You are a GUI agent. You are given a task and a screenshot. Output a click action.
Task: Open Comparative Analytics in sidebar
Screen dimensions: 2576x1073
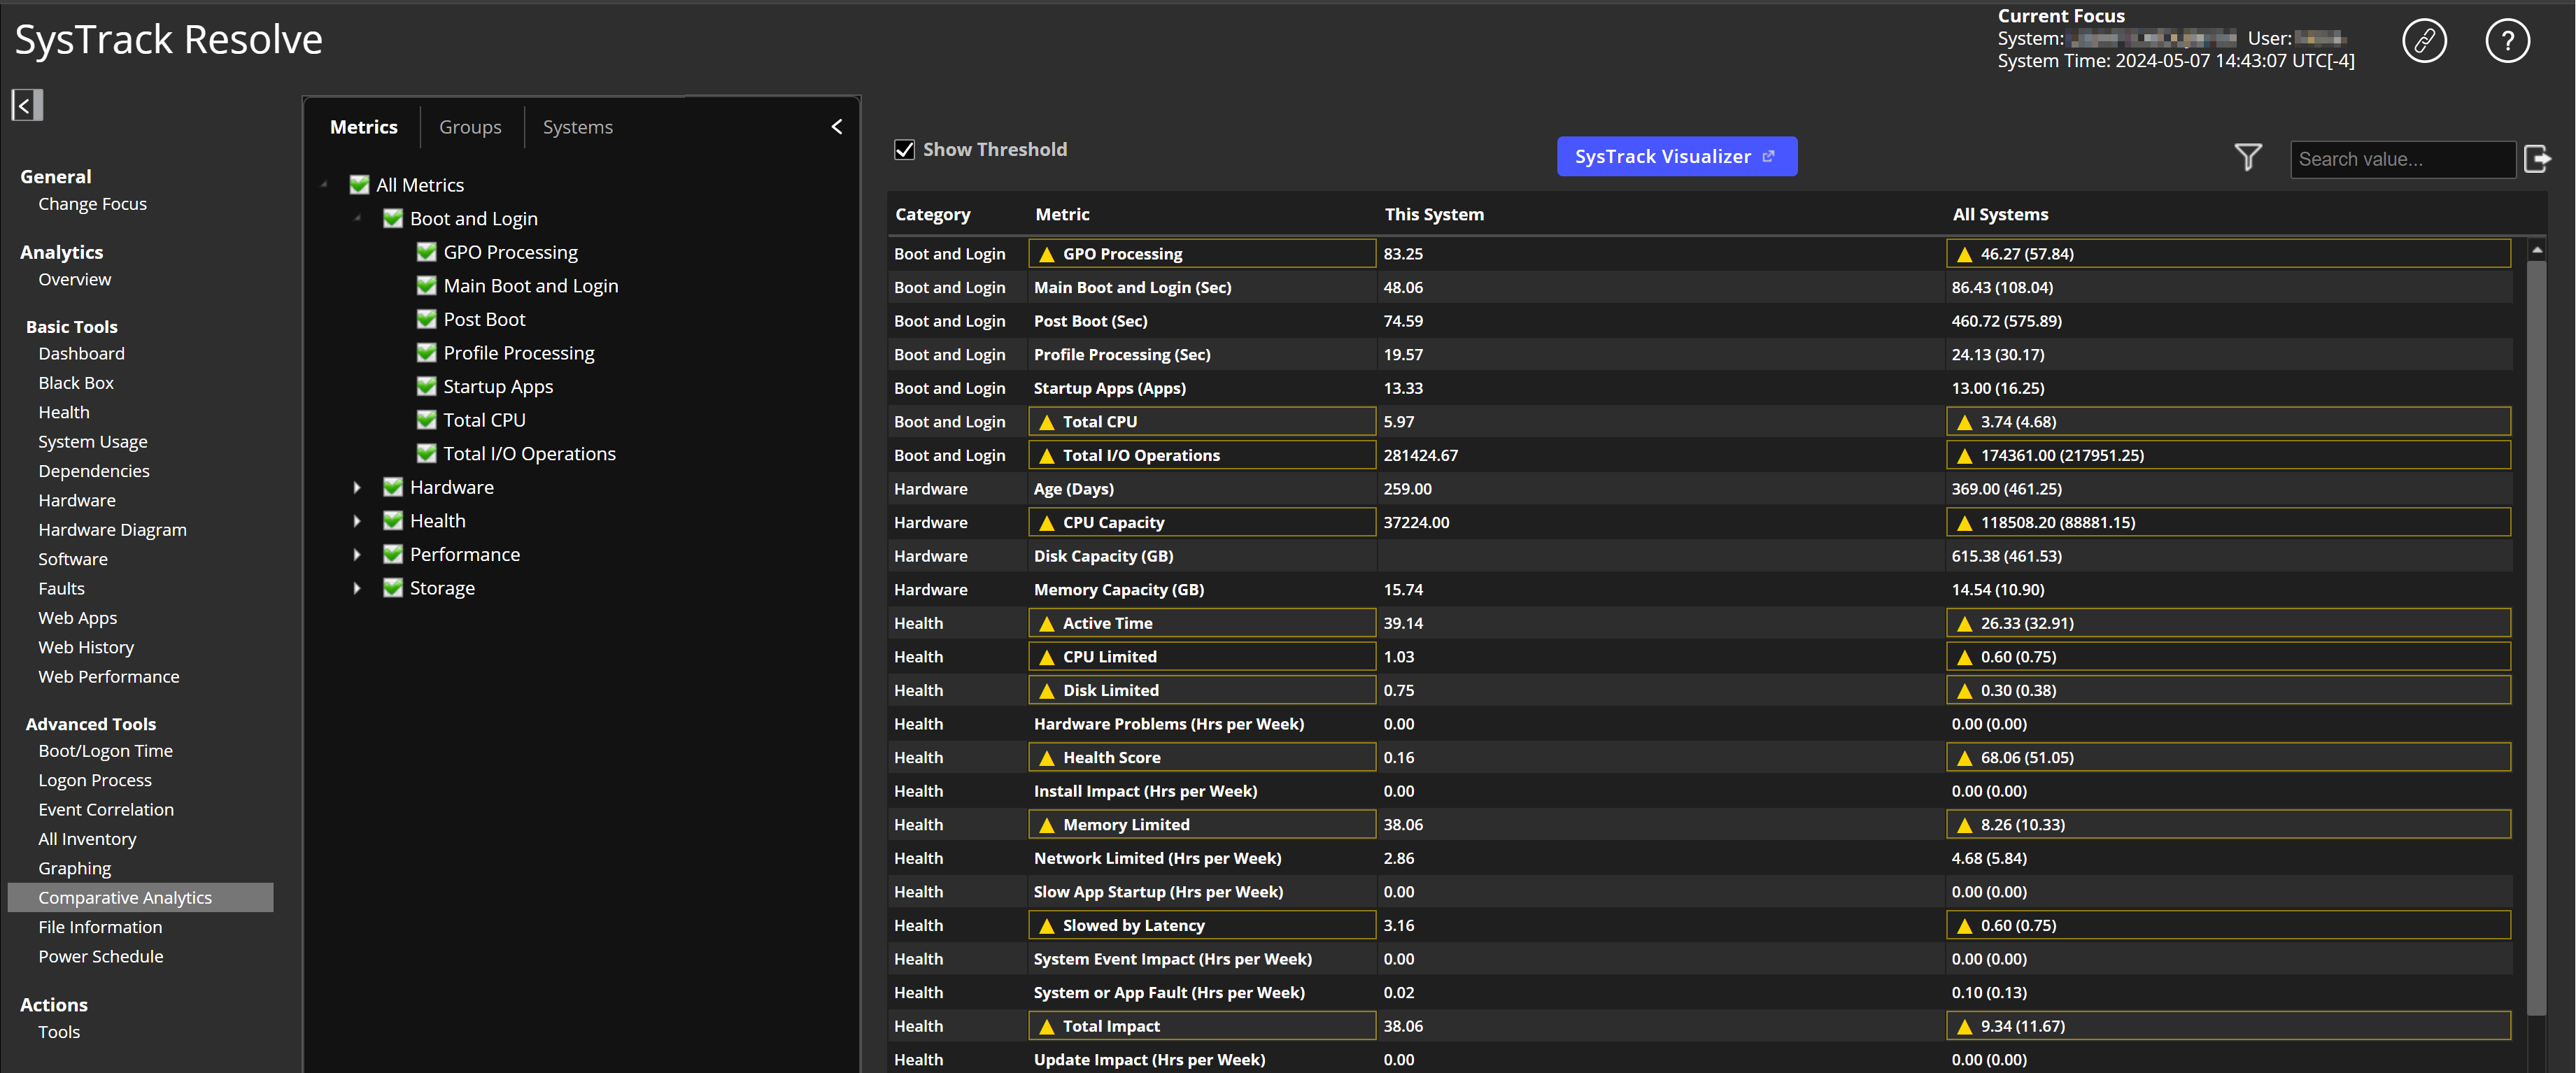(140, 898)
